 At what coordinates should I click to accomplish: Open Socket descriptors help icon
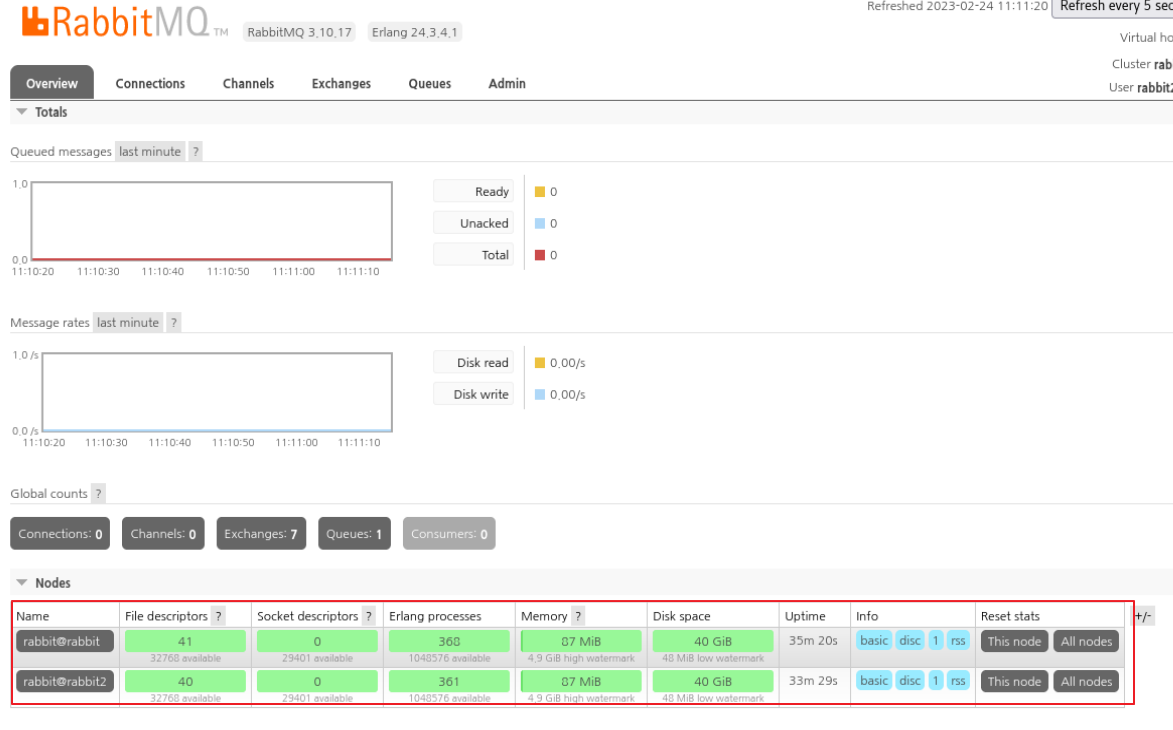(x=369, y=616)
